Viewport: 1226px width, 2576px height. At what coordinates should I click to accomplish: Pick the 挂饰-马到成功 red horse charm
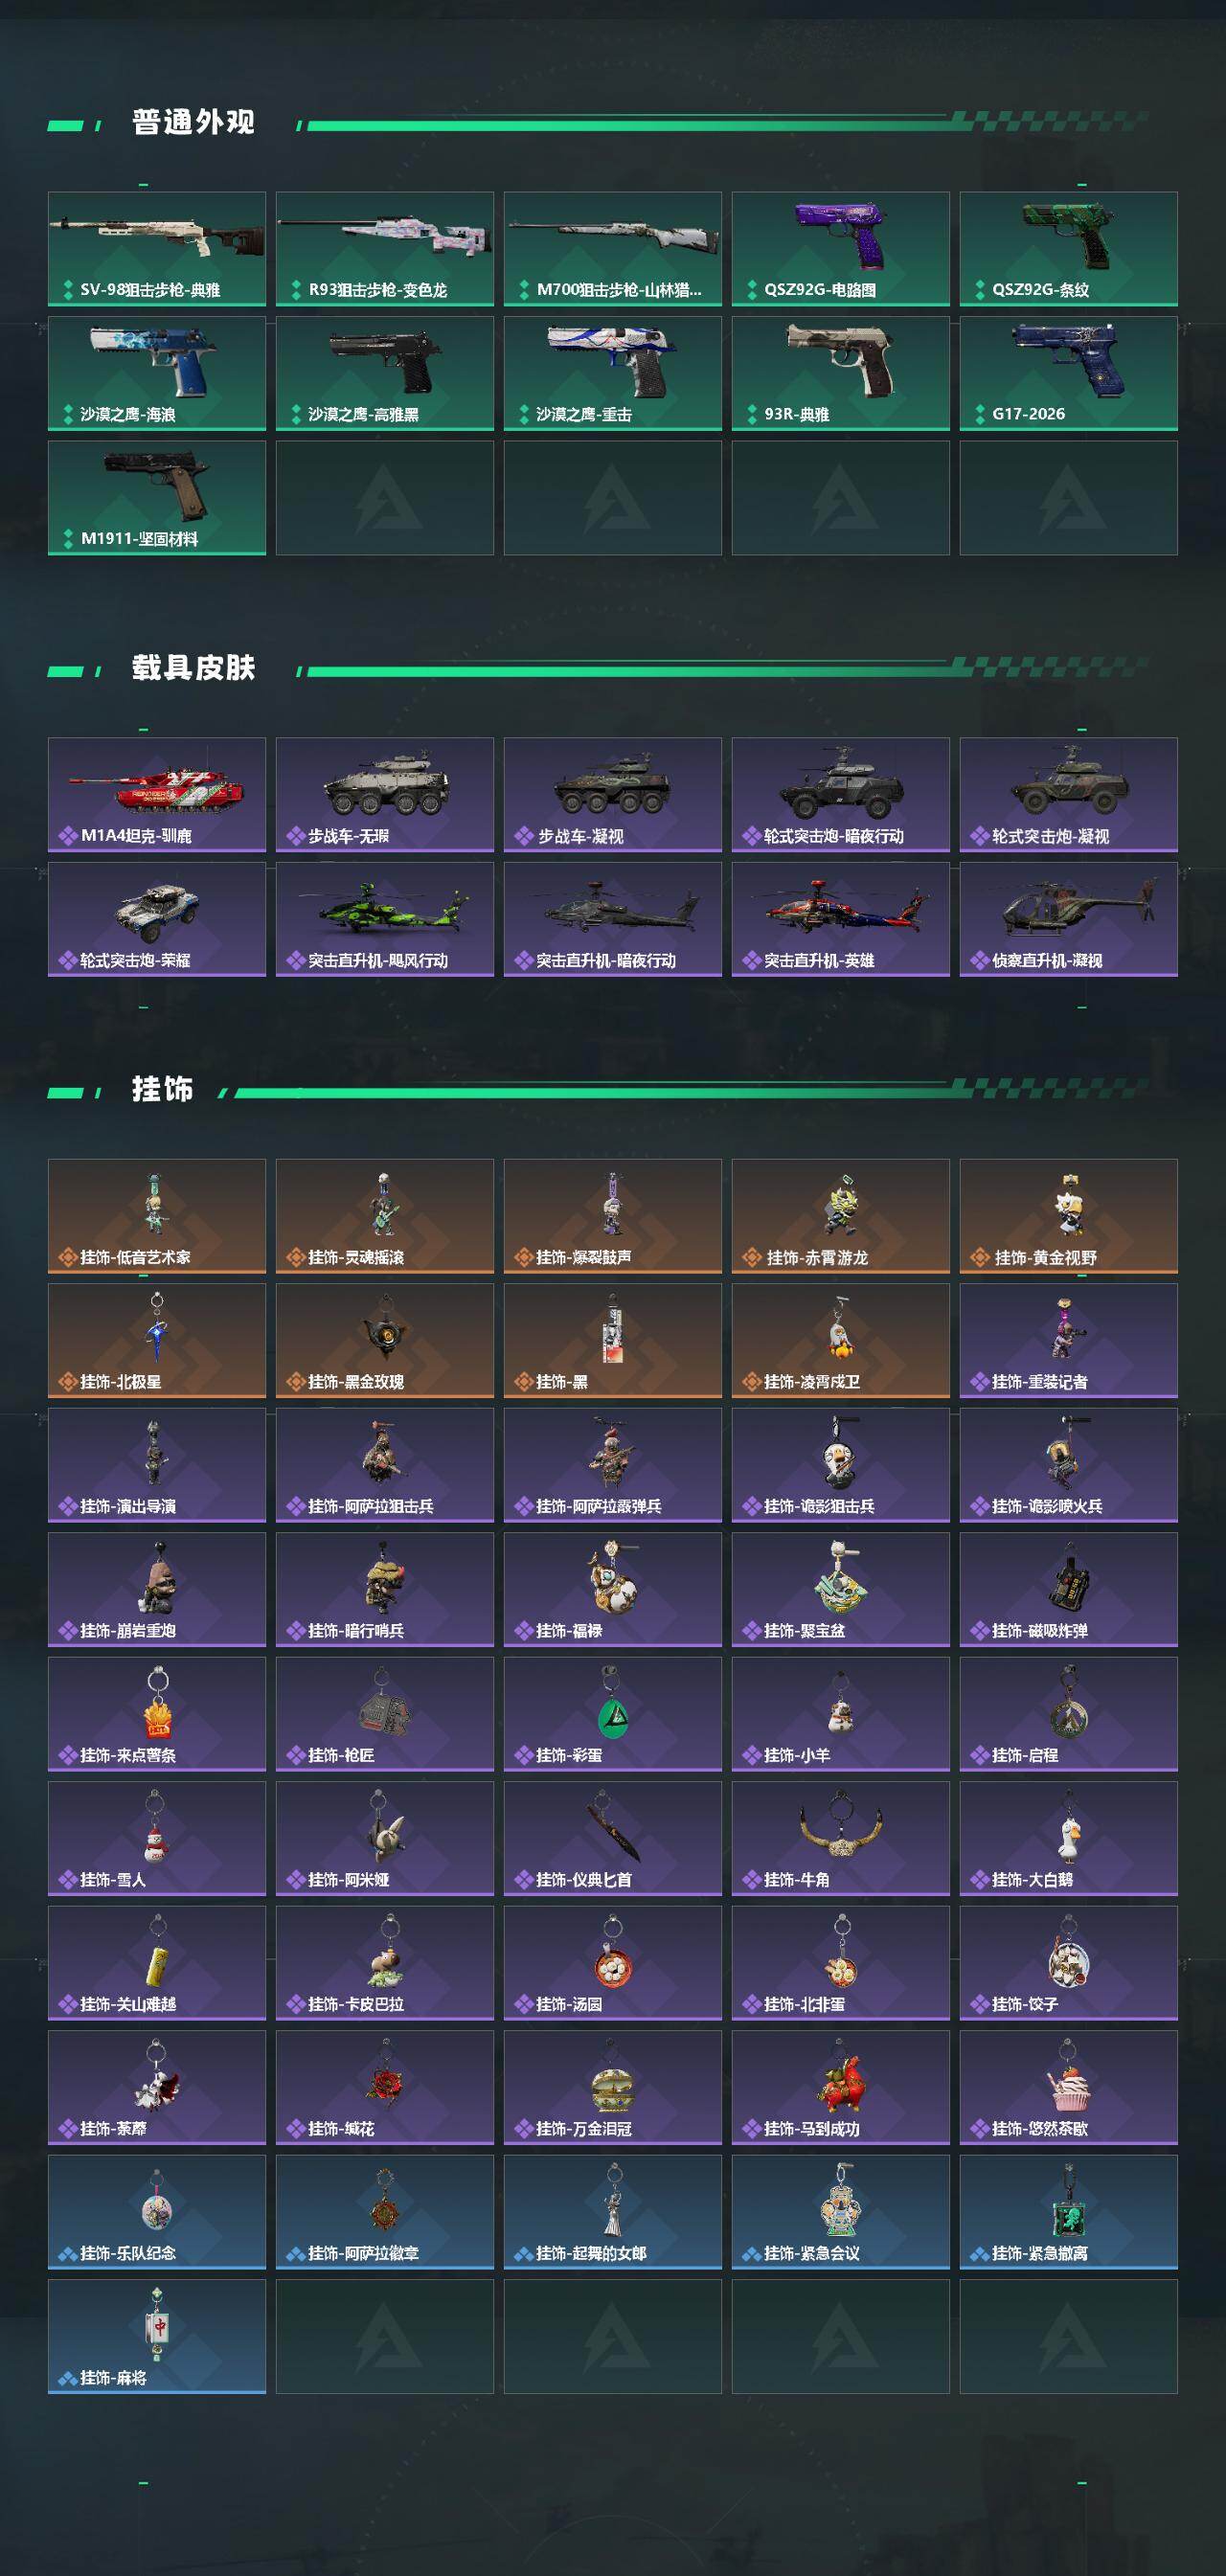pyautogui.click(x=840, y=2087)
